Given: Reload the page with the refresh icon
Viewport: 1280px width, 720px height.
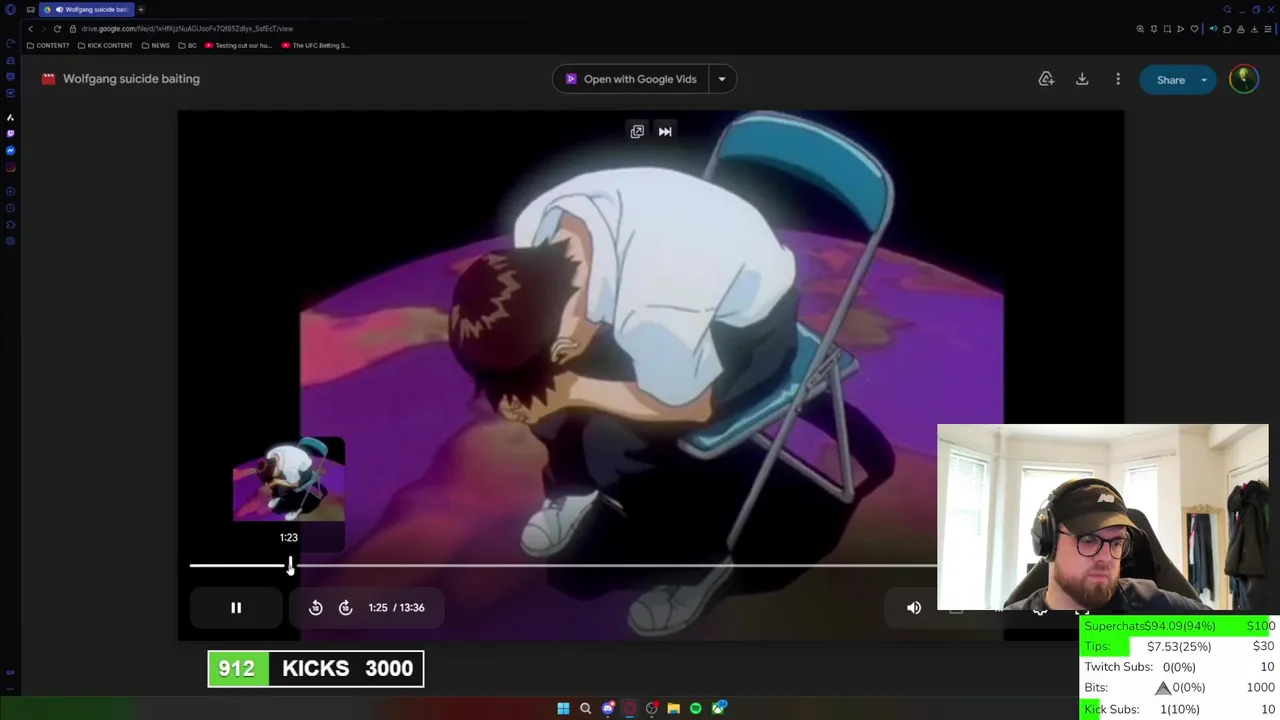Looking at the screenshot, I should (x=57, y=29).
